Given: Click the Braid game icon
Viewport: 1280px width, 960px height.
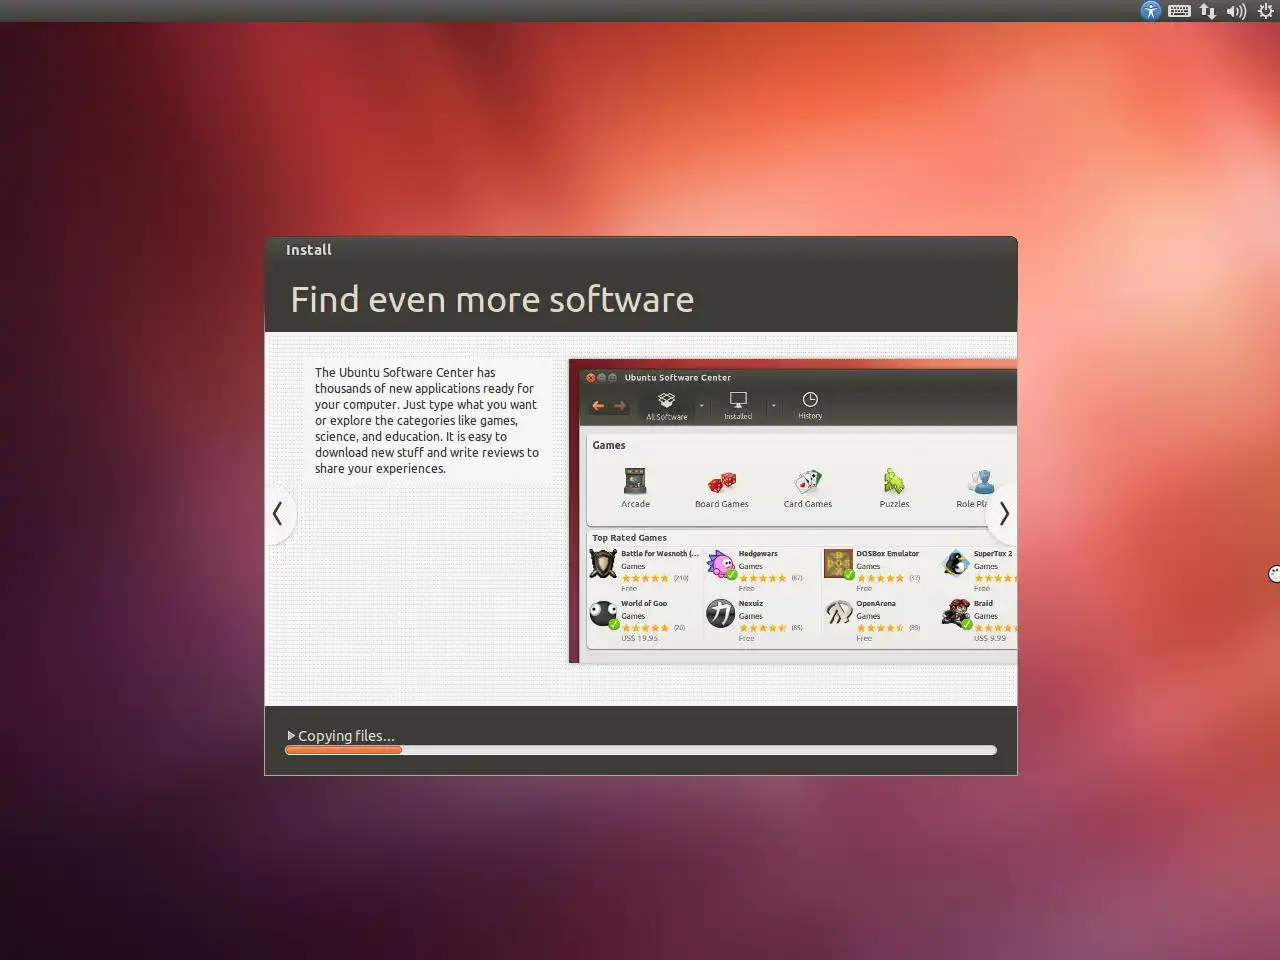Looking at the screenshot, I should pos(956,613).
